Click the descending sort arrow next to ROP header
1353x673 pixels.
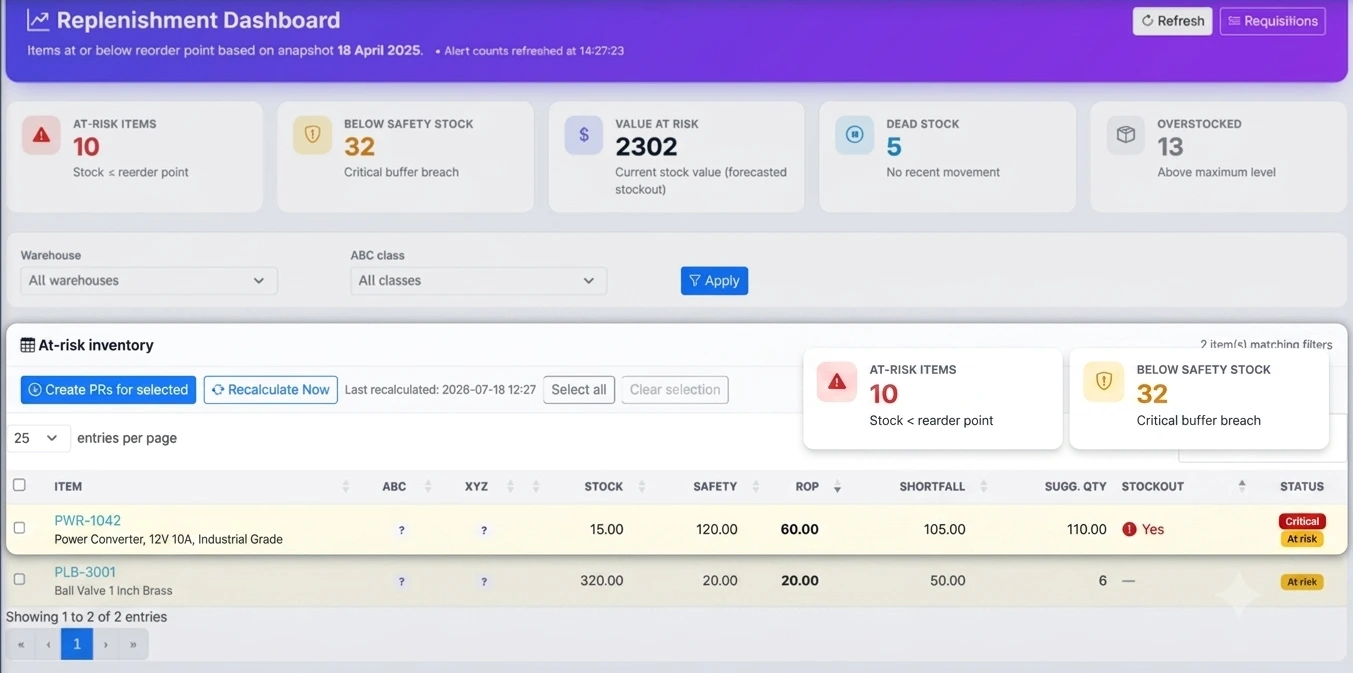(x=837, y=489)
